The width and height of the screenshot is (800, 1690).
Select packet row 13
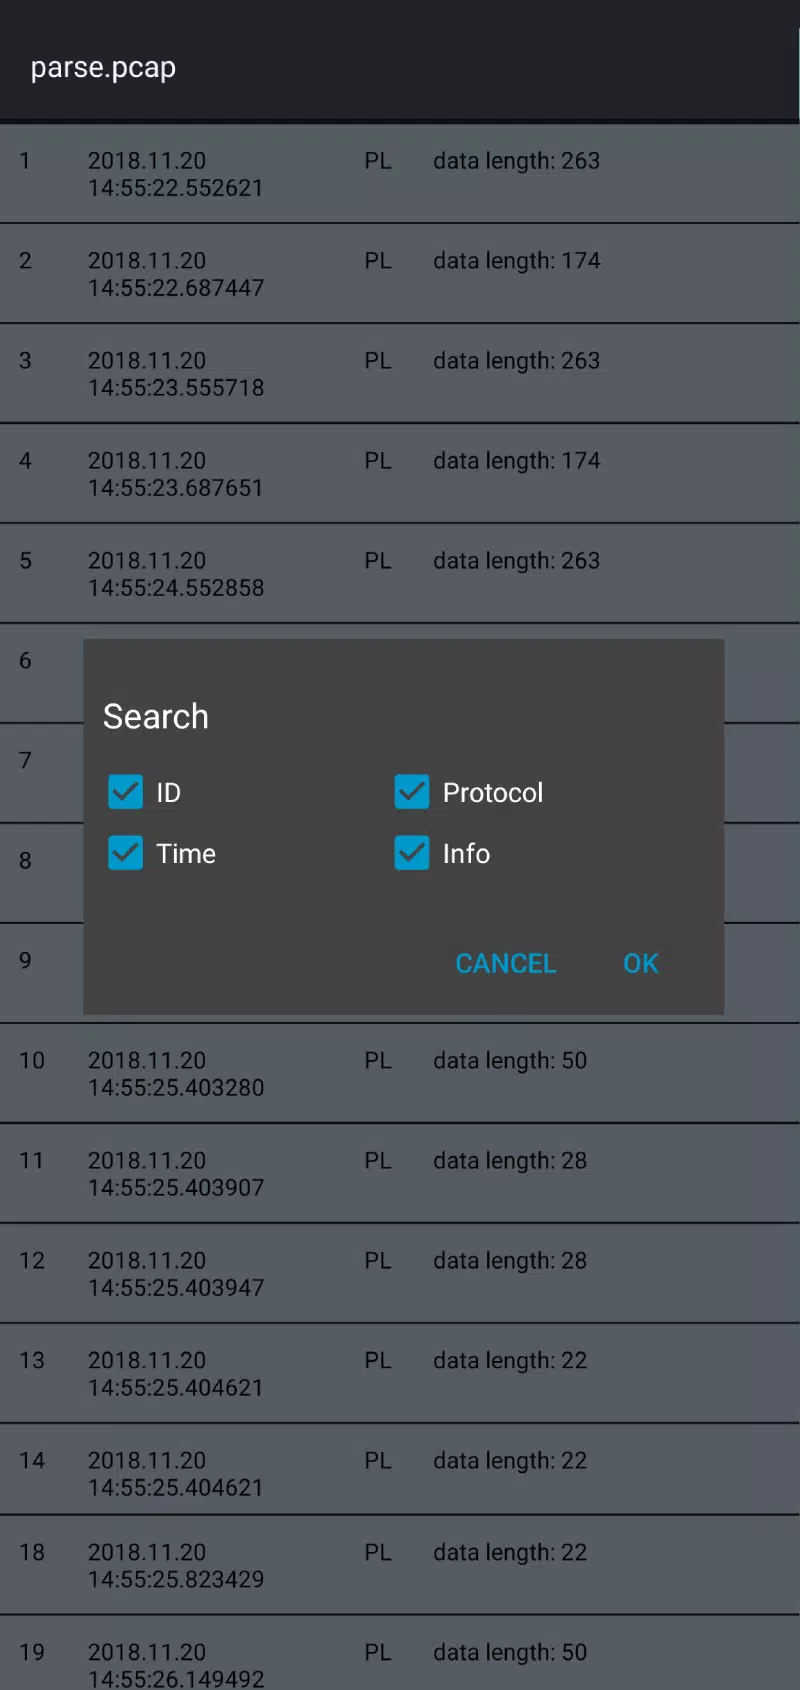400,1374
